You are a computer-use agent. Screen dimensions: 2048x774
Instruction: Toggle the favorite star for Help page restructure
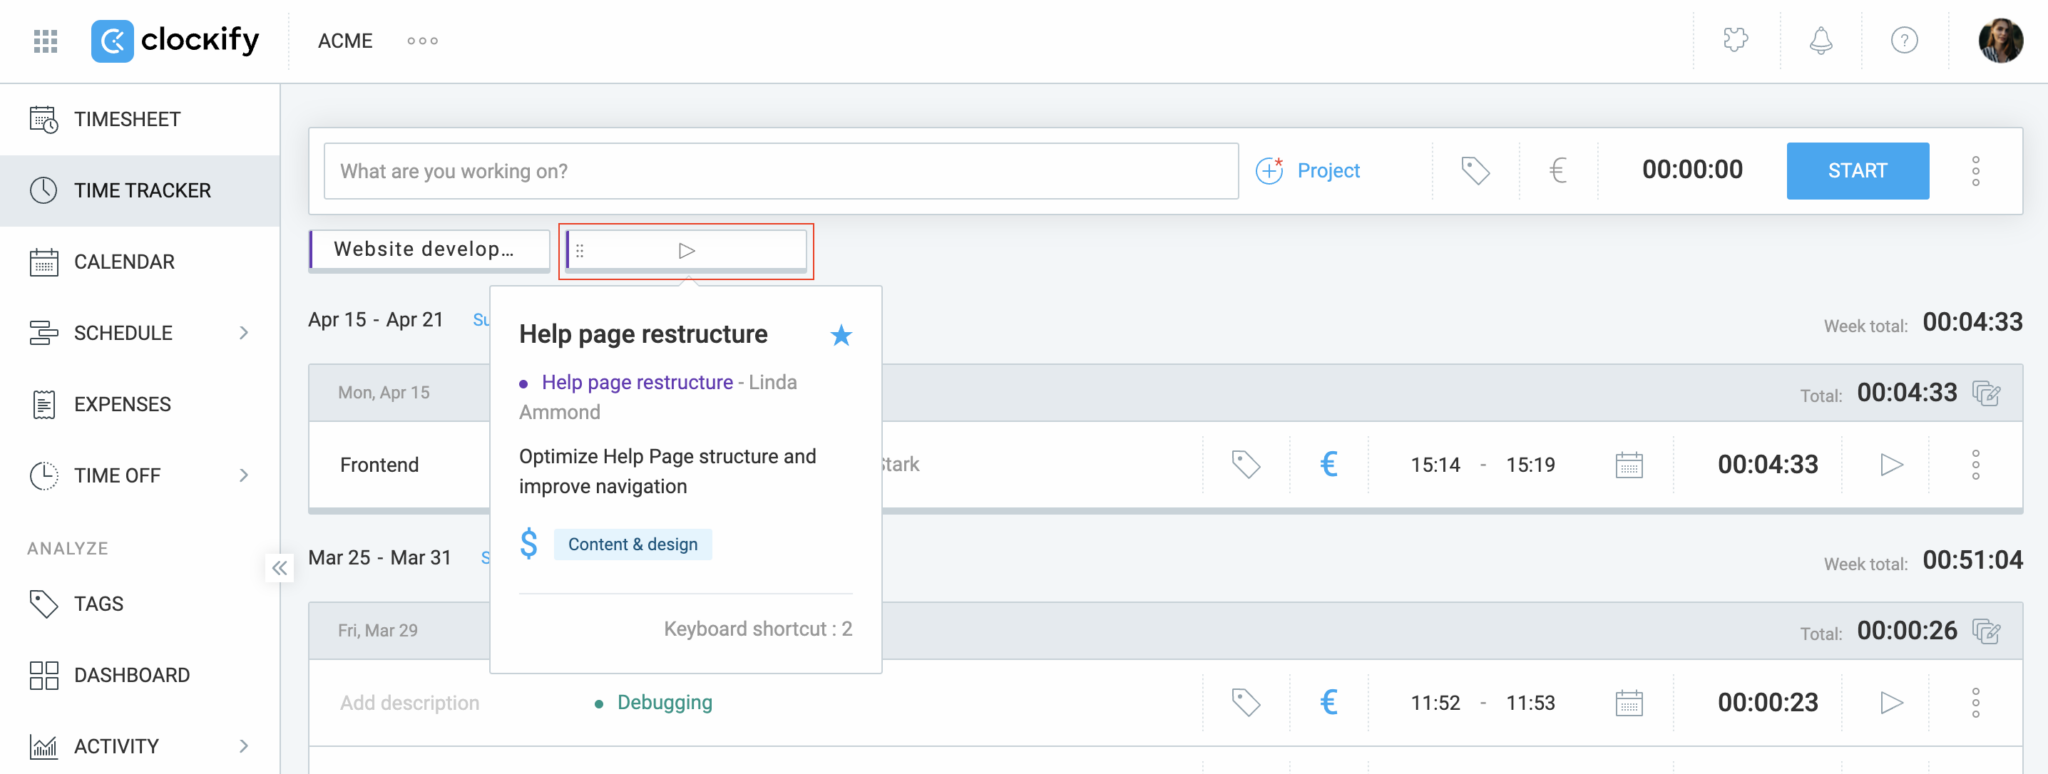point(841,335)
